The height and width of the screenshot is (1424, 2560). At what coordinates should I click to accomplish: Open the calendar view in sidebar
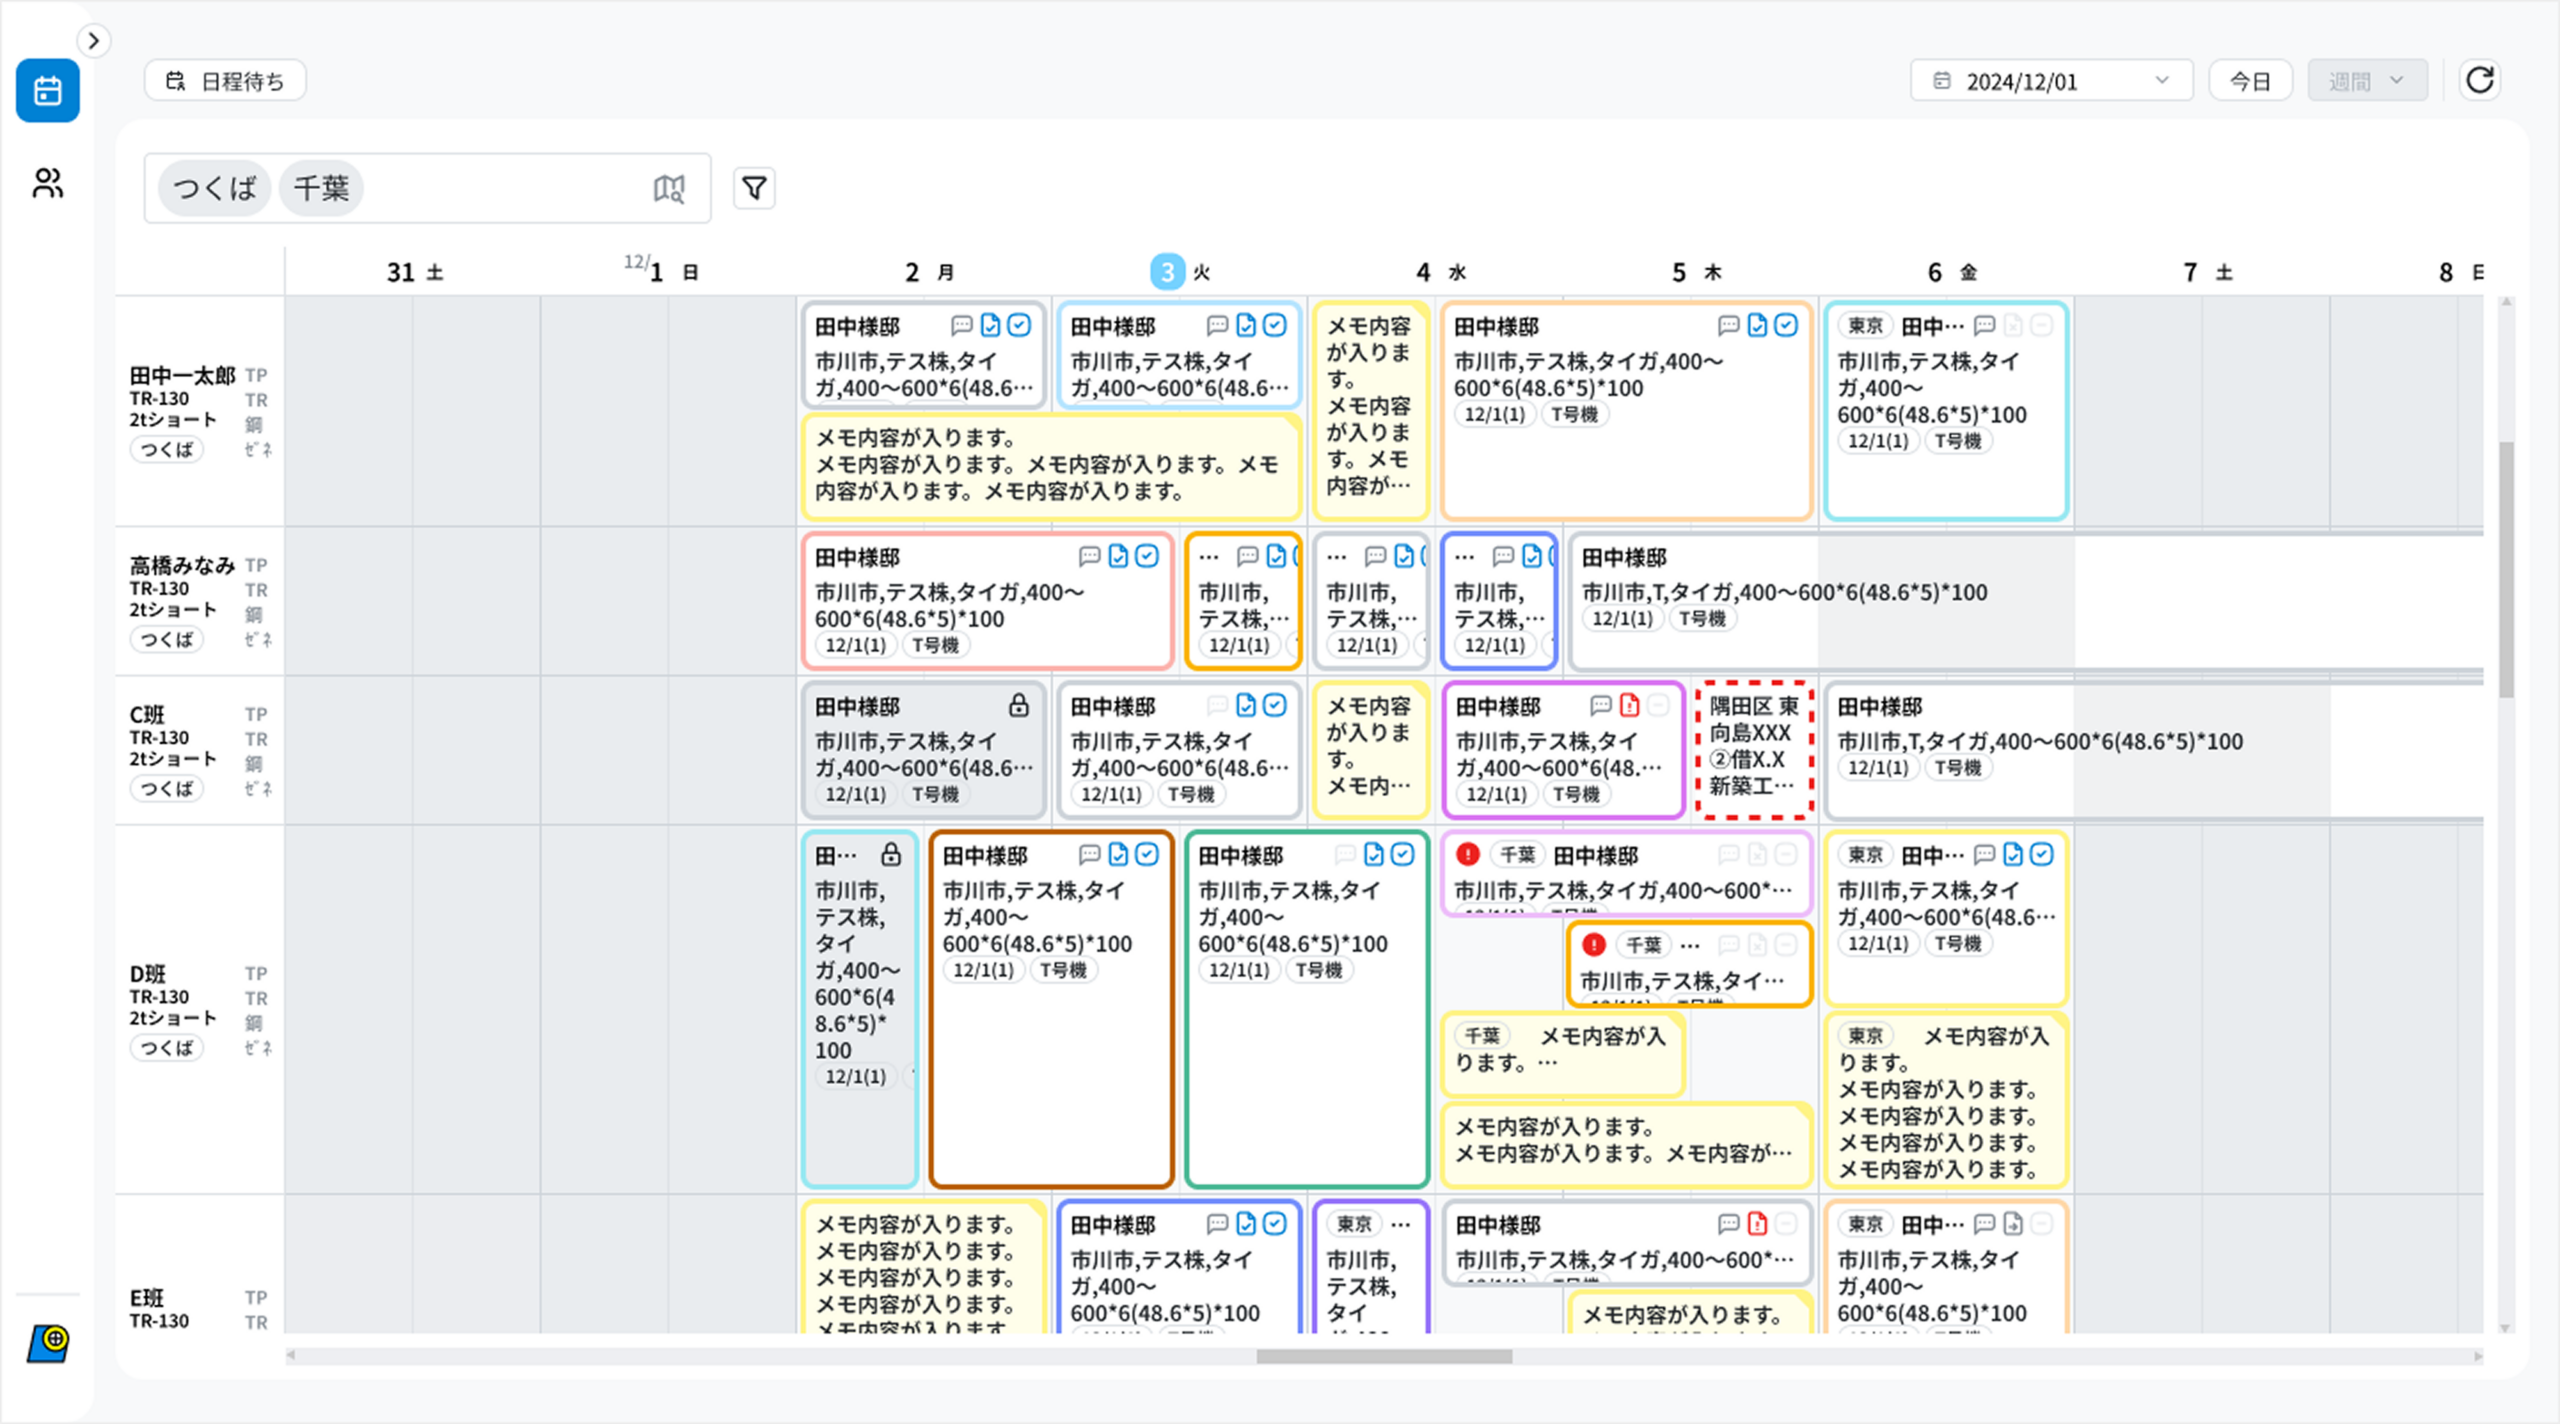pos(47,91)
